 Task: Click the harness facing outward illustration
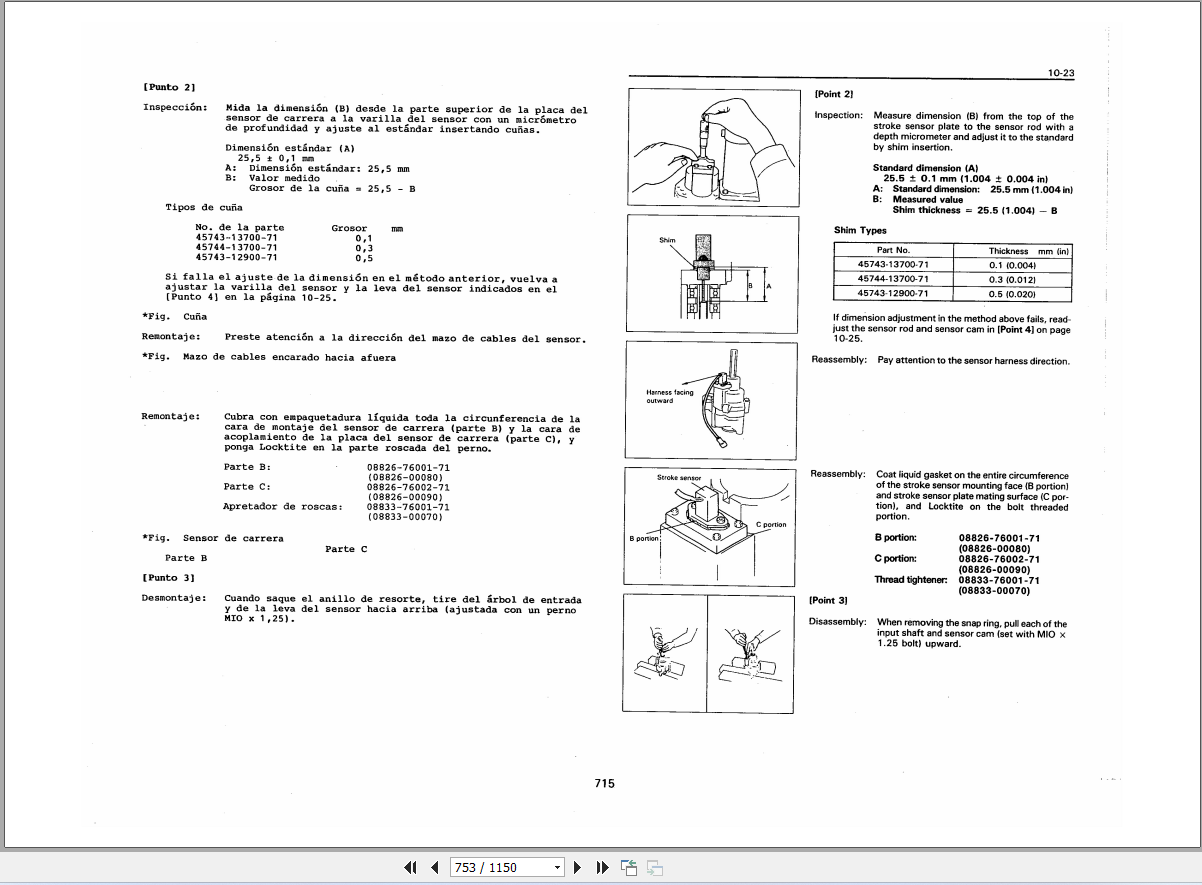tap(711, 401)
